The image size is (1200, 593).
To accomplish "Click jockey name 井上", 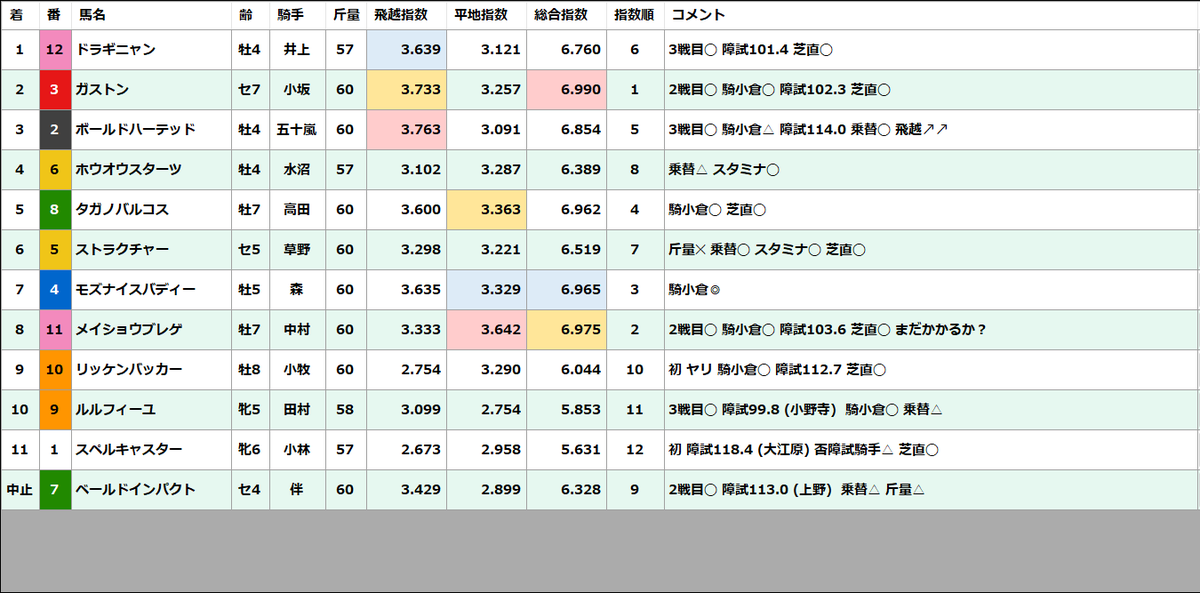I will [x=297, y=50].
